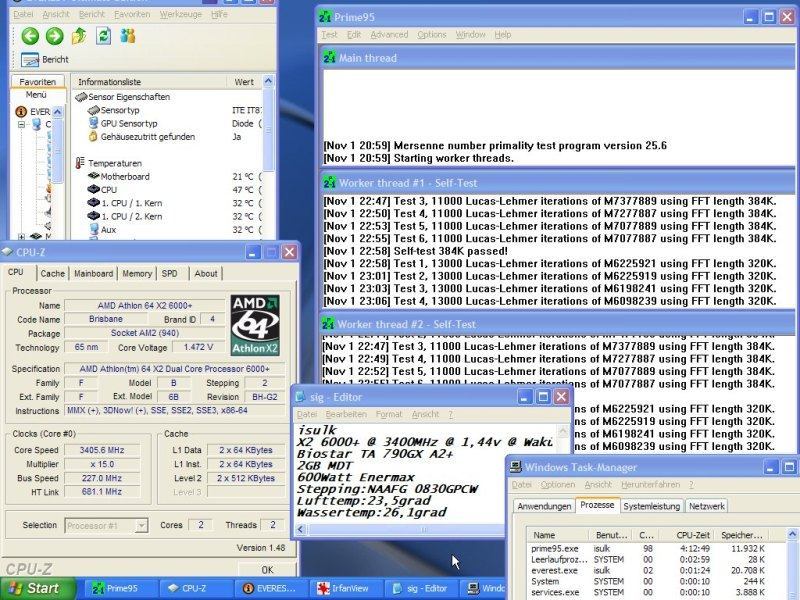This screenshot has height=600, width=800.
Task: Select the Favoriten tab in Everest sidebar
Action: (x=37, y=82)
